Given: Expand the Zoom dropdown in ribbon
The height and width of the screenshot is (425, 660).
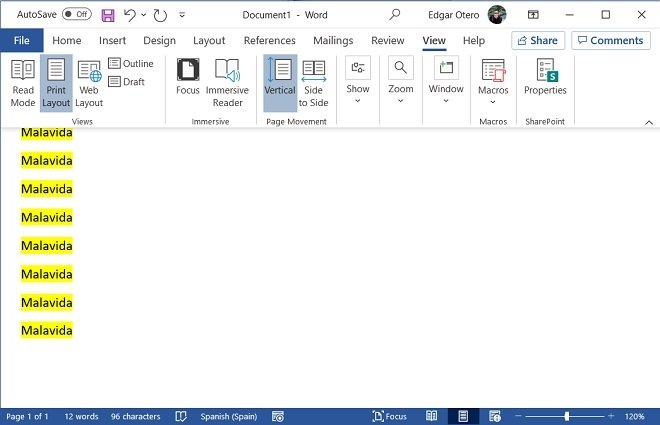Looking at the screenshot, I should [x=401, y=81].
